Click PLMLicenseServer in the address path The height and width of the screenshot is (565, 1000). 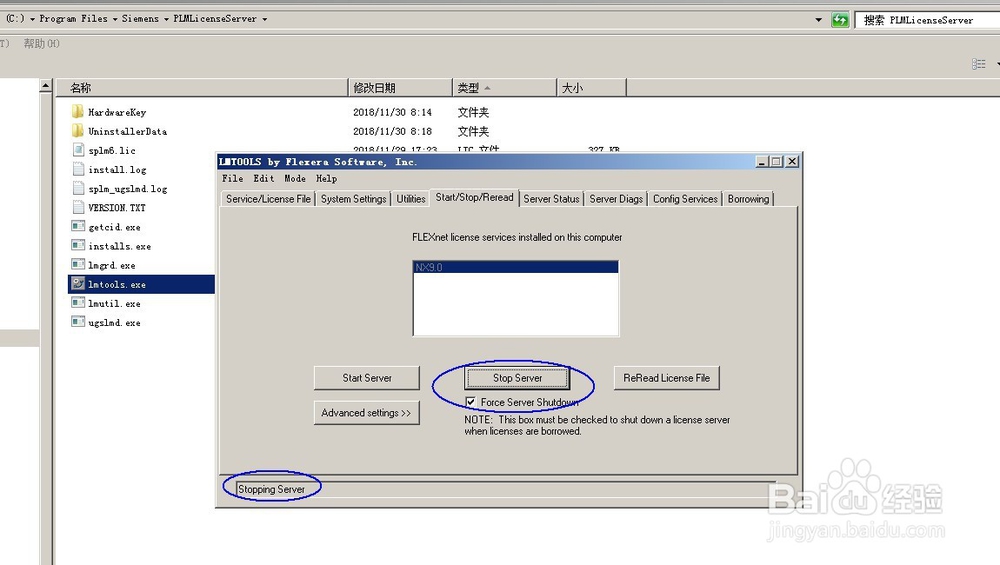[215, 19]
